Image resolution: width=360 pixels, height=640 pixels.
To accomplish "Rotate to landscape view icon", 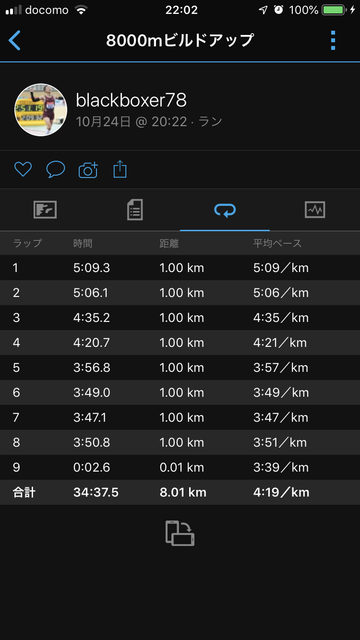I will click(x=180, y=533).
